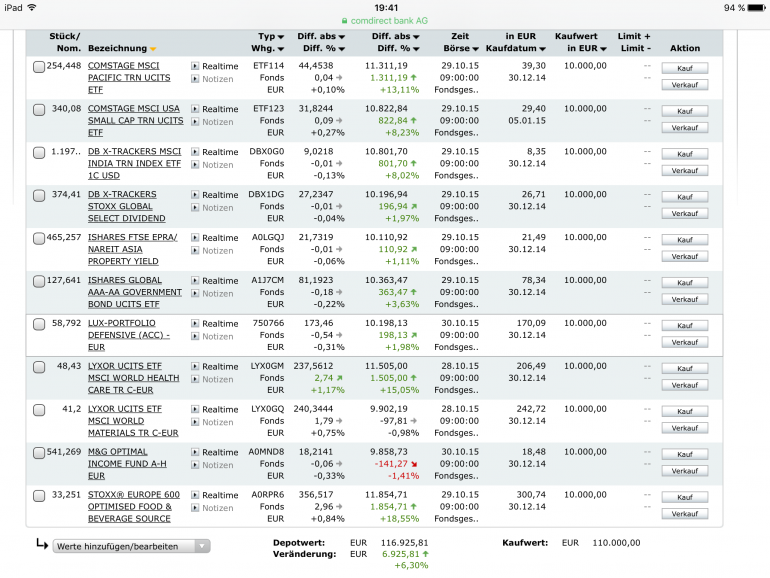Sort by Kaufwert in EUR arrow

[604, 49]
